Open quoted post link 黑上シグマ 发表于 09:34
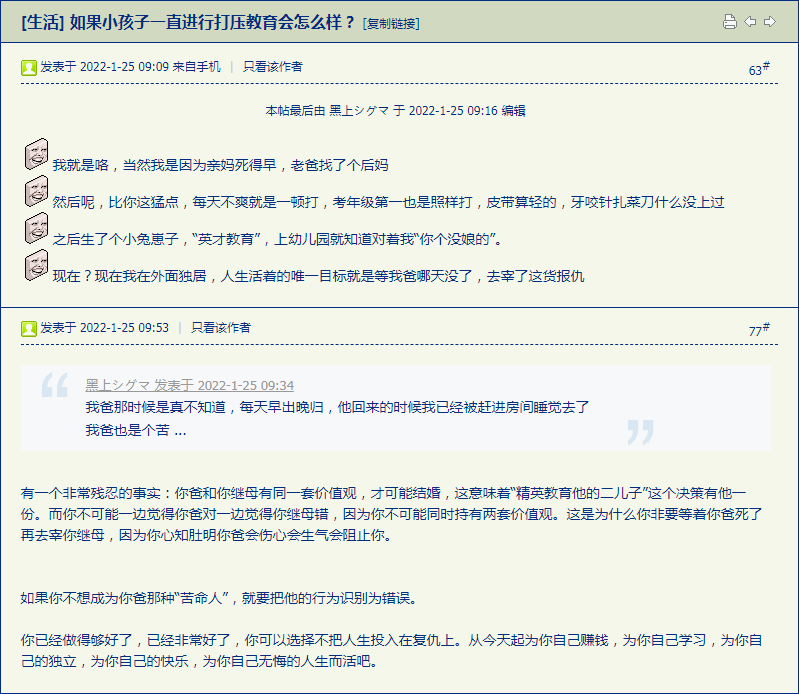This screenshot has width=799, height=694. tap(190, 385)
